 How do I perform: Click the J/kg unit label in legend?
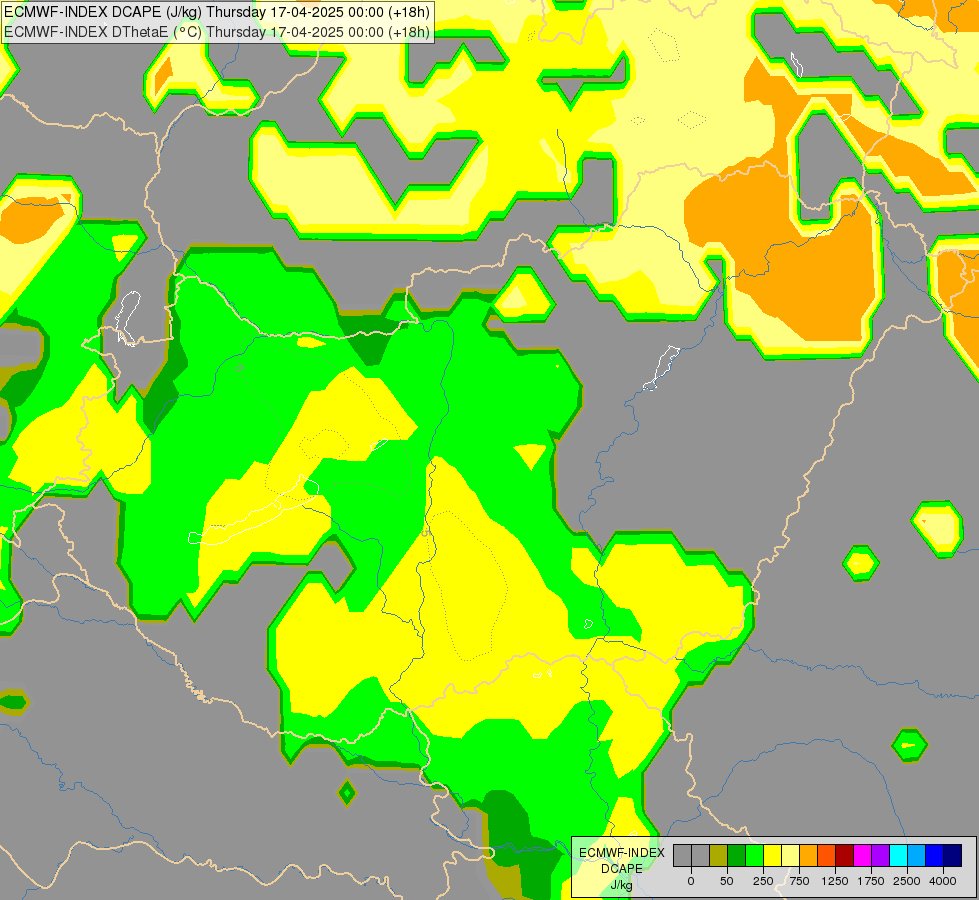tap(622, 885)
